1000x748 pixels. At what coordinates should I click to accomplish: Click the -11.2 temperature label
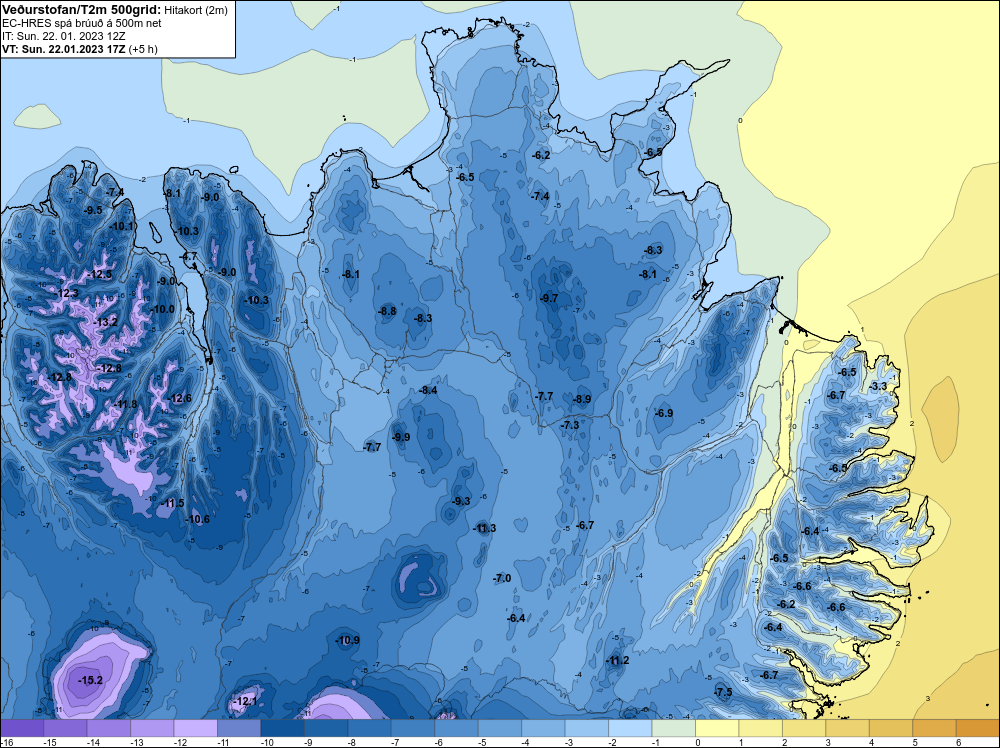617,660
